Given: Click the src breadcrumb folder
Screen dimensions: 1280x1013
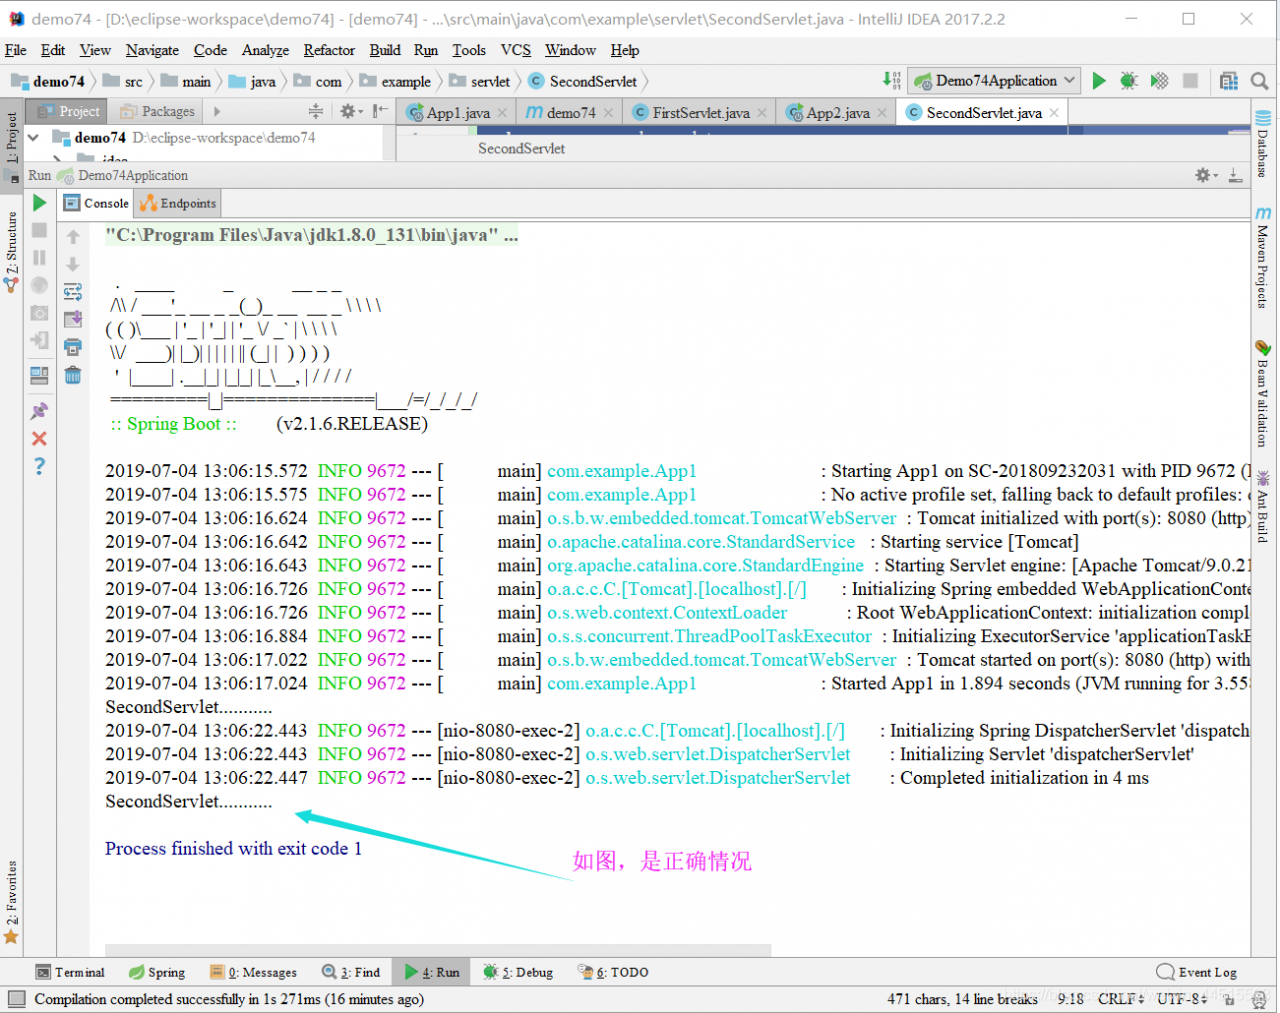Looking at the screenshot, I should point(123,81).
